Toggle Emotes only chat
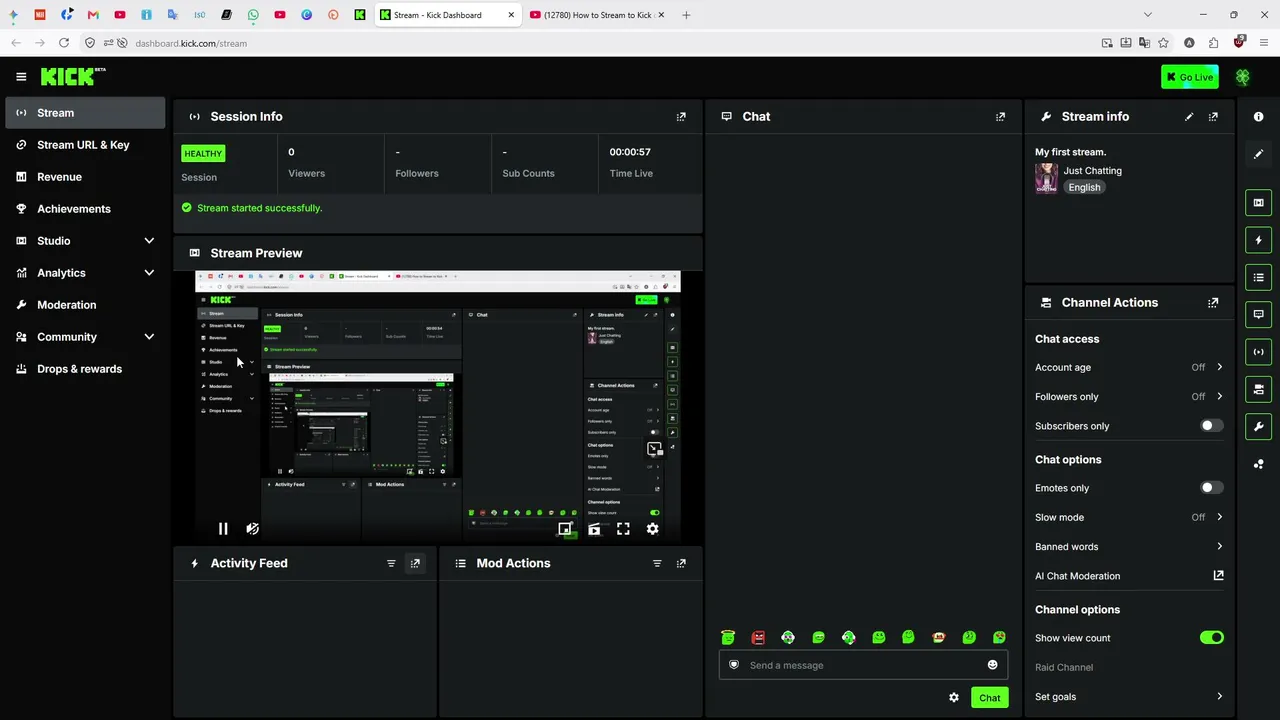 [1211, 488]
